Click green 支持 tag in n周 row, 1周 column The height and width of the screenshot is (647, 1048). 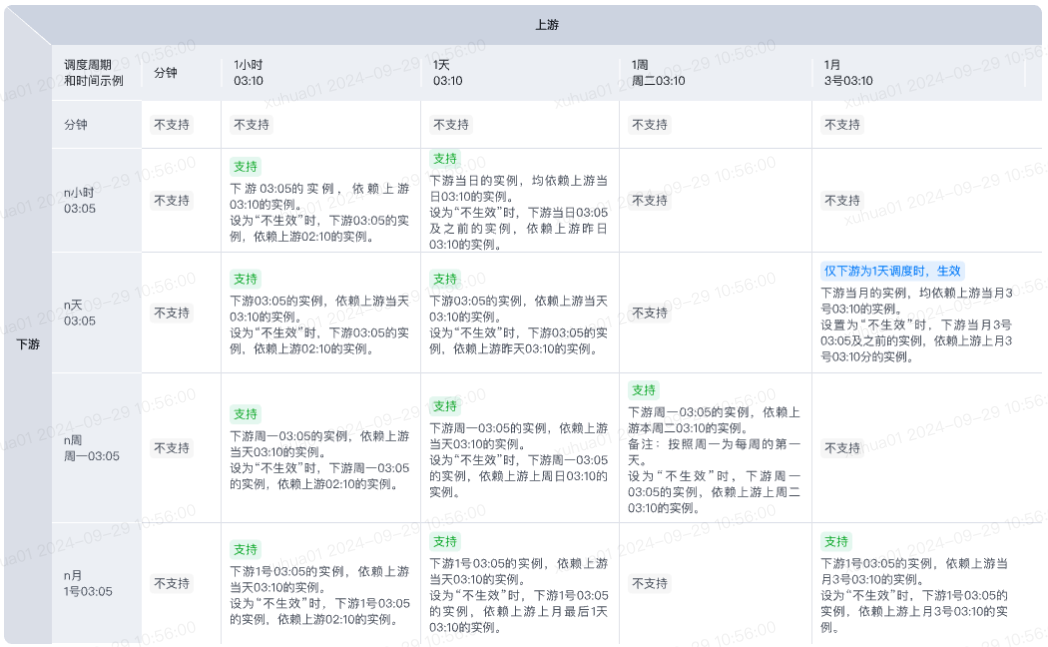tap(644, 390)
